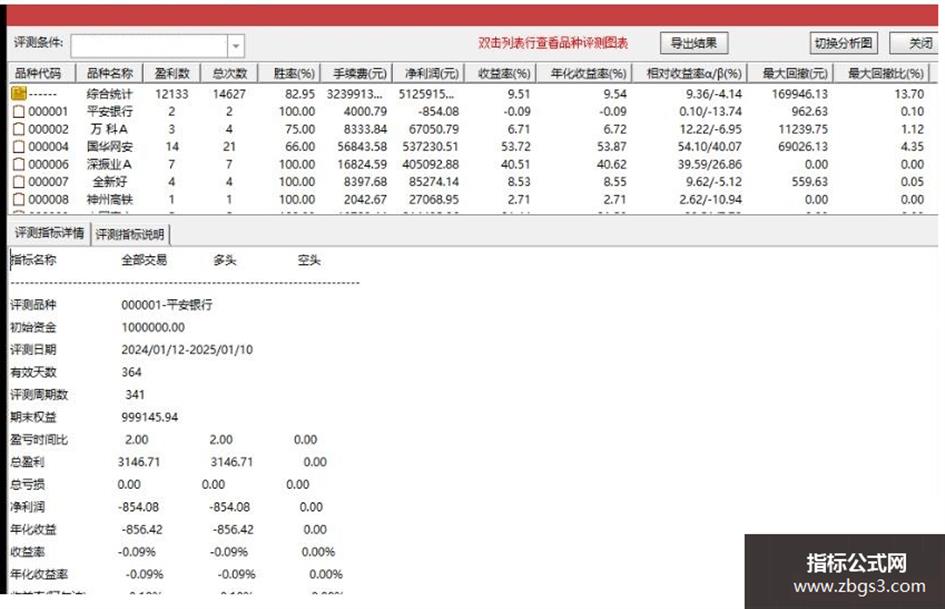Select stock name 神州高铁 in list
This screenshot has width=945, height=609.
point(109,199)
